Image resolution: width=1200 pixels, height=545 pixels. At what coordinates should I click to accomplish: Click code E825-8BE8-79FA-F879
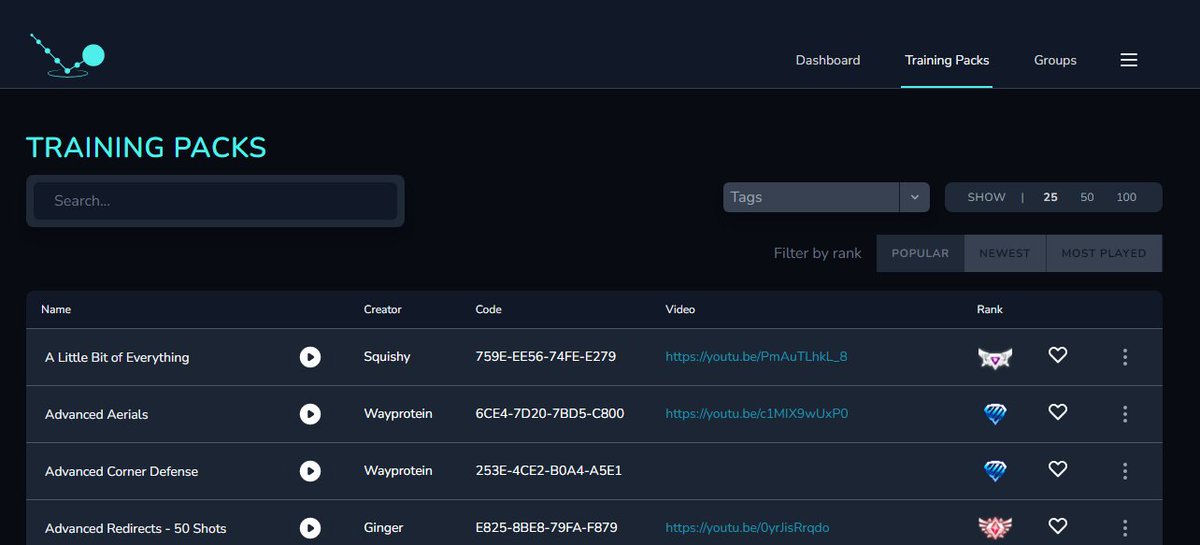tap(547, 528)
